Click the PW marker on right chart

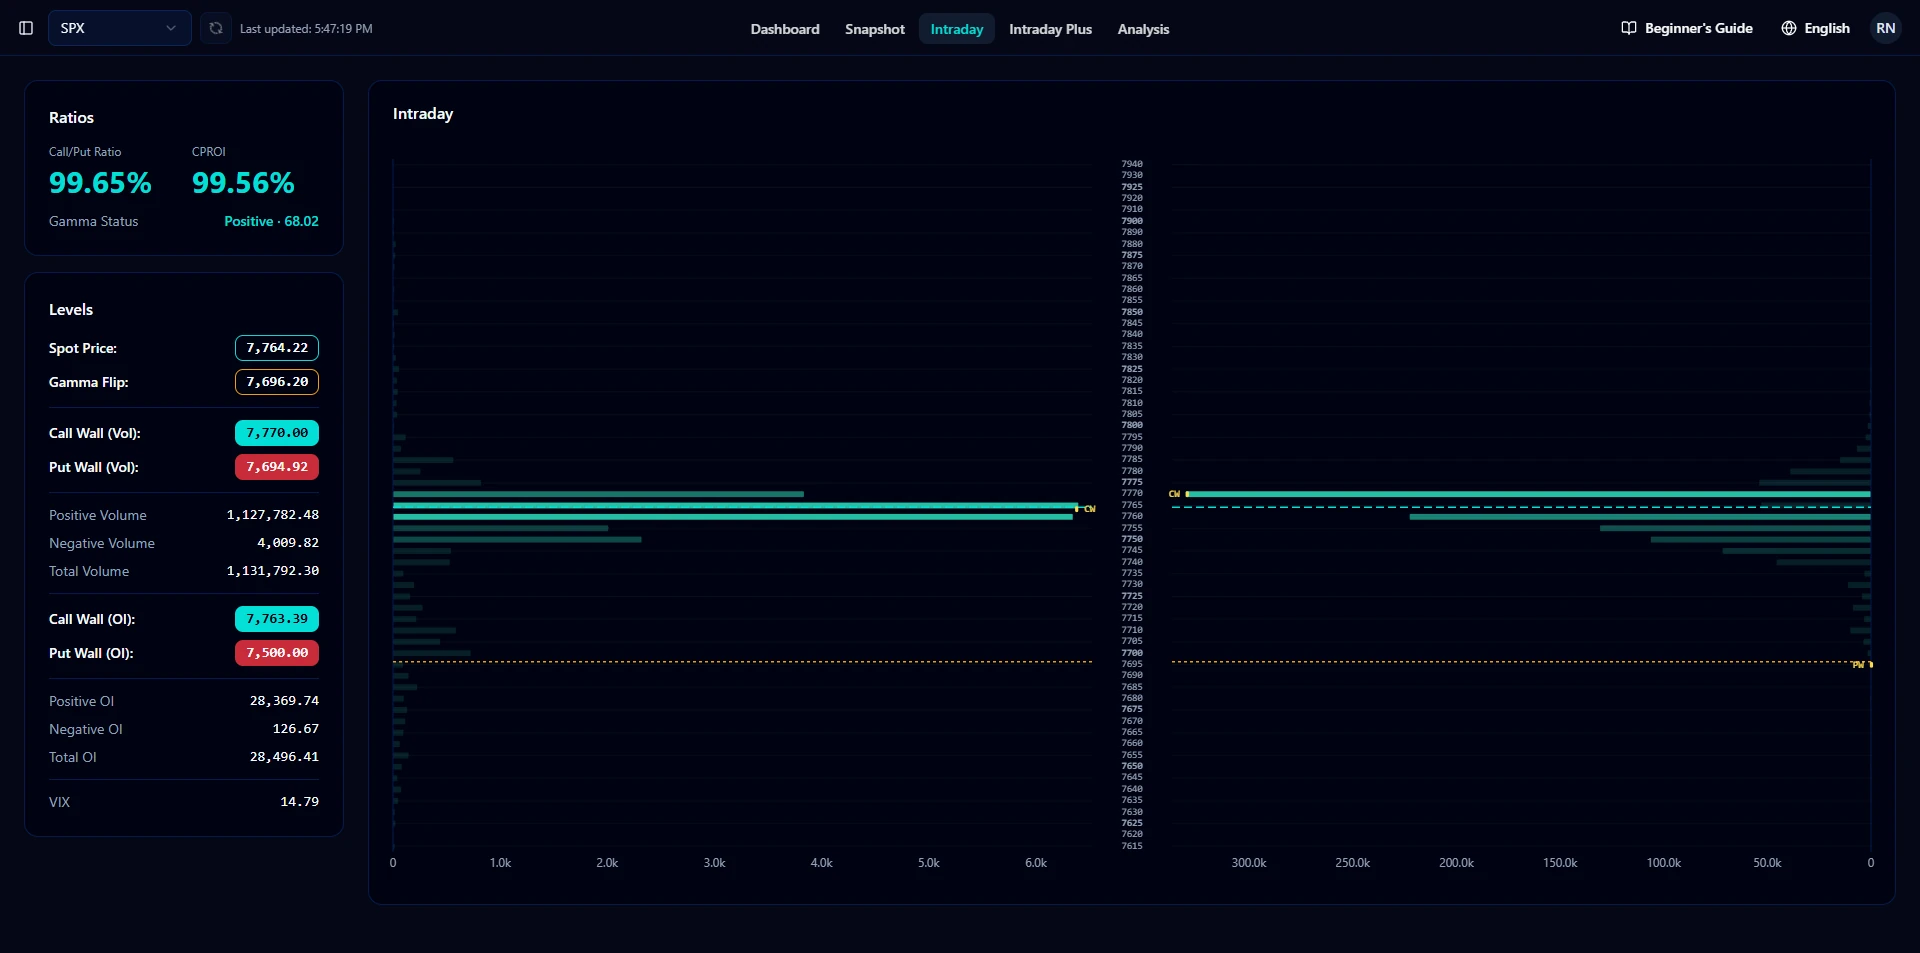pos(1858,665)
